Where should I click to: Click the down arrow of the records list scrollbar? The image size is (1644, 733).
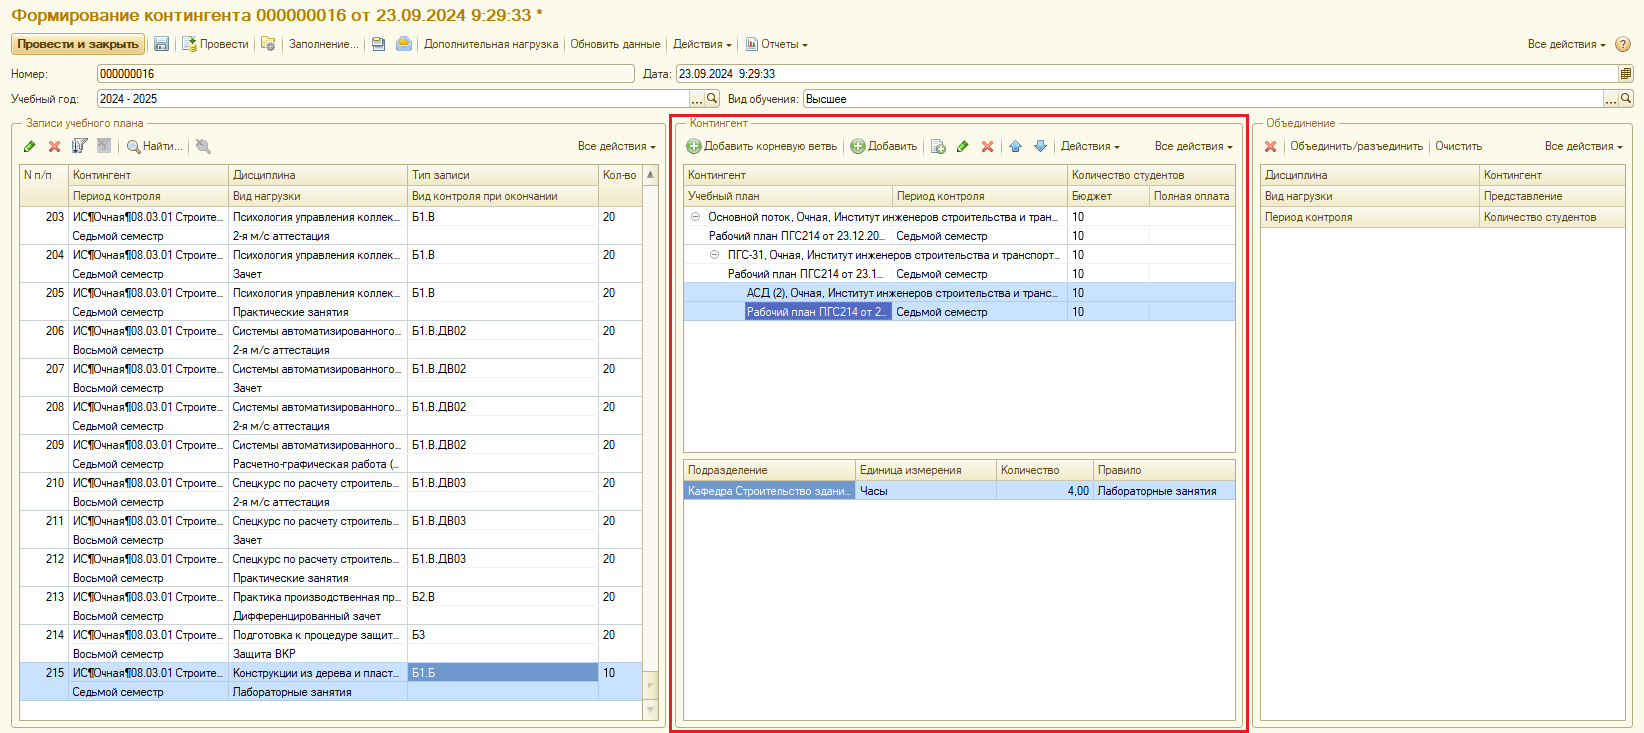tap(651, 710)
